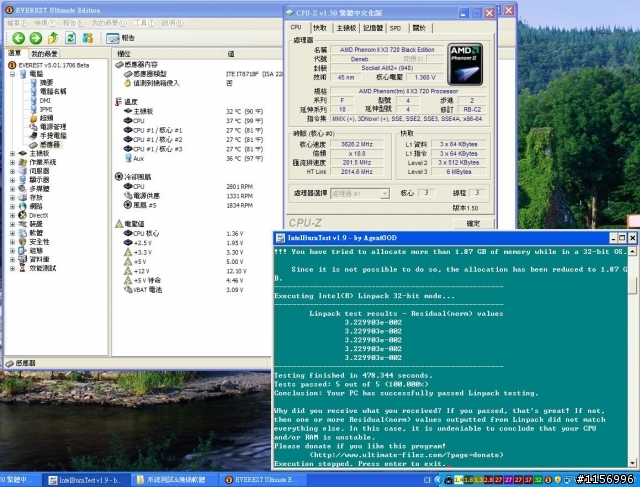Open 處理器選擇 processor selection dropdown in CPU-Z

[x=360, y=193]
